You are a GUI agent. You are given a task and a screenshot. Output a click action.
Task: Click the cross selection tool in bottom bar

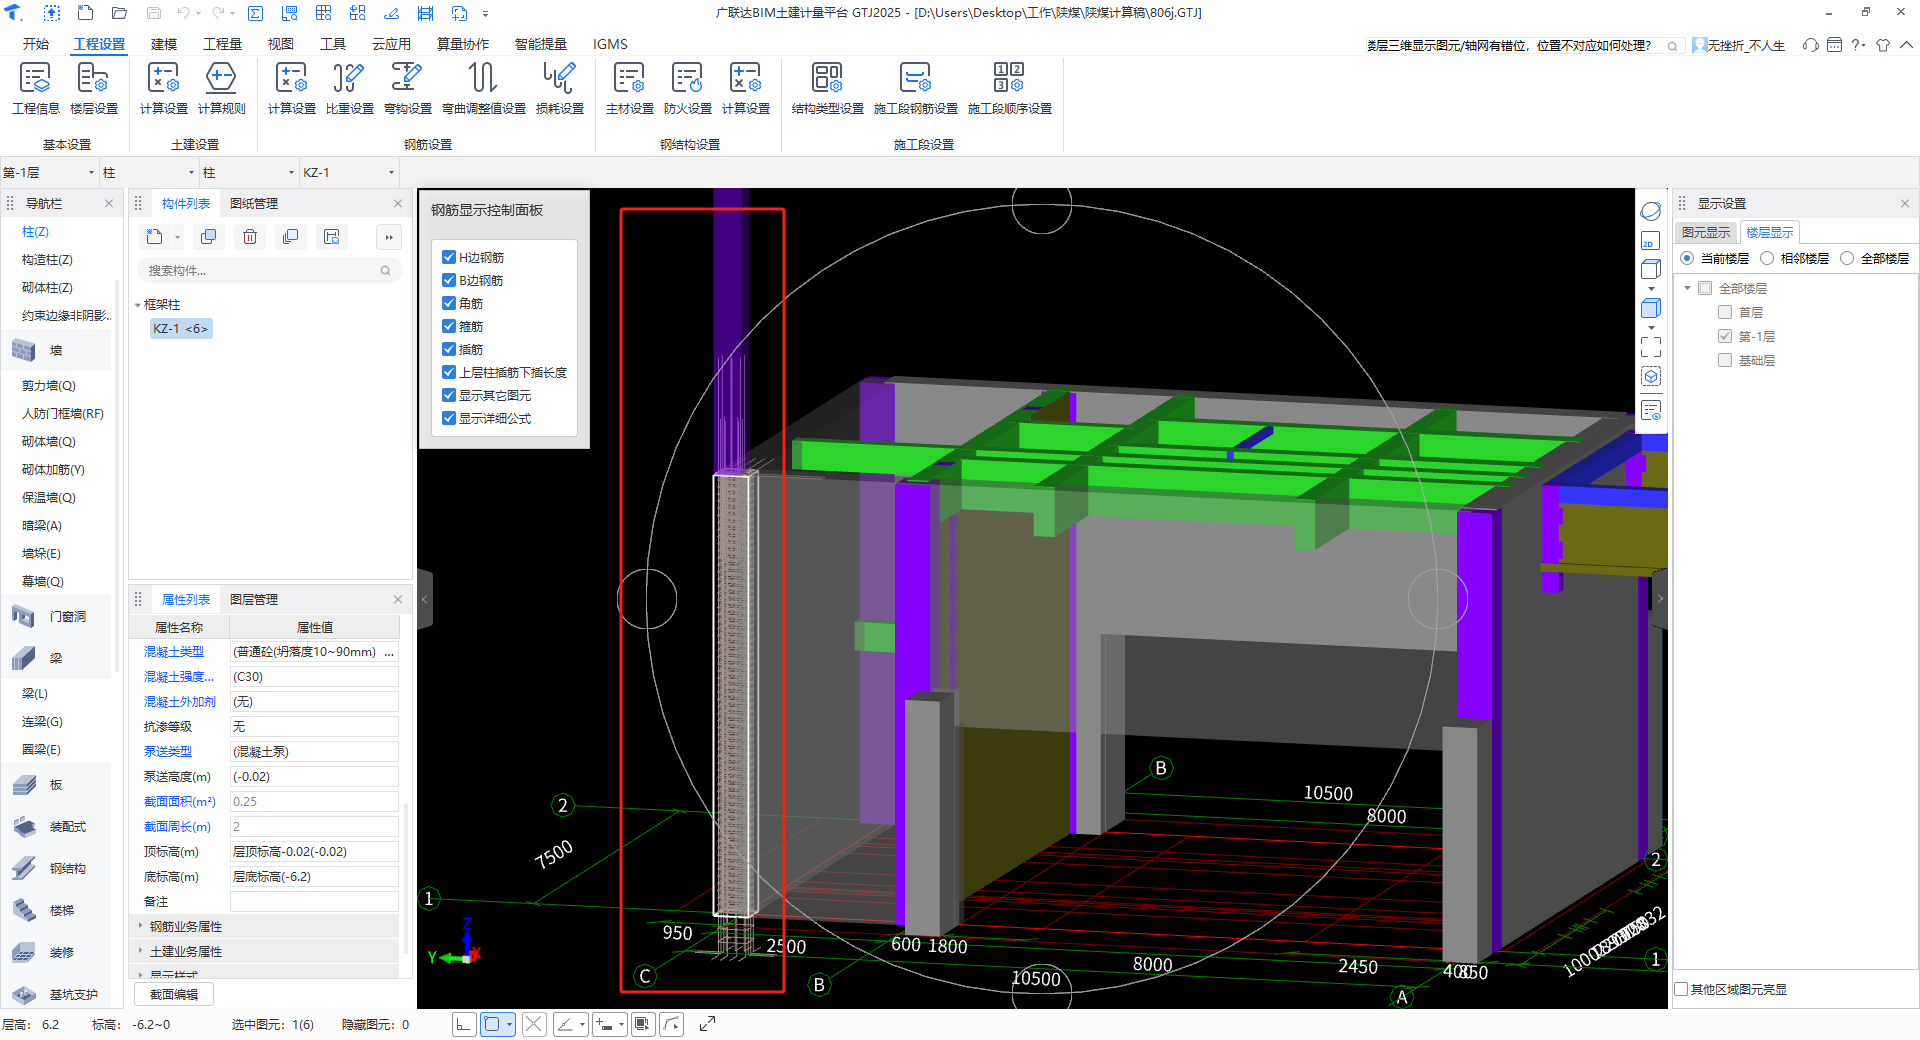[x=534, y=1024]
